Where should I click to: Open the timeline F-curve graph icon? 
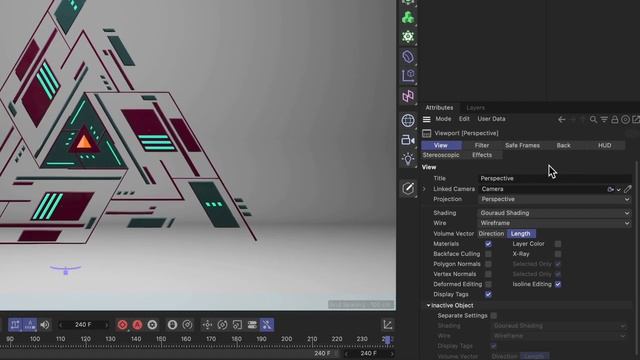tap(387, 325)
